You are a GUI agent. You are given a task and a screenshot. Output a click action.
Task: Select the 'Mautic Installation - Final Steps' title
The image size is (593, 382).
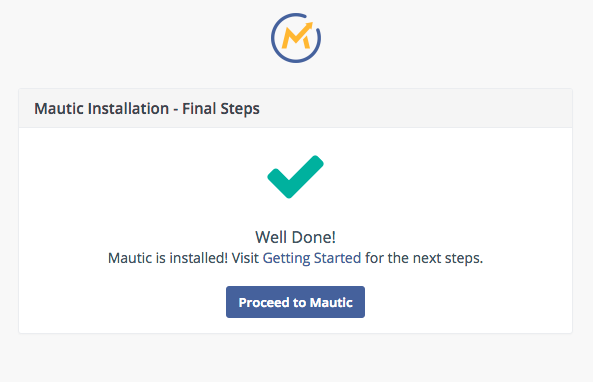147,109
